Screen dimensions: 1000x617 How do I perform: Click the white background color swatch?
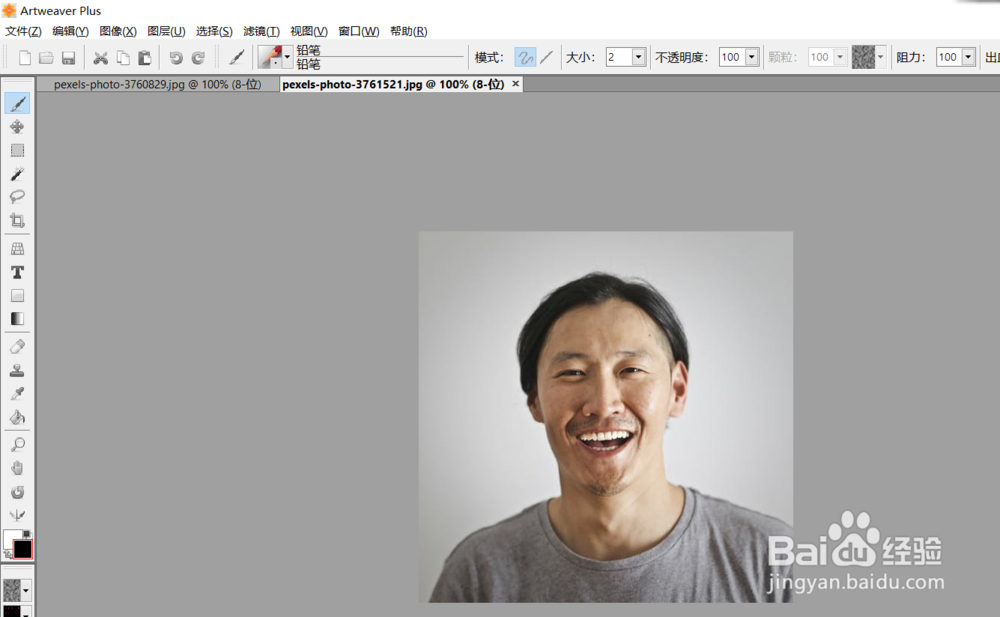(11, 538)
